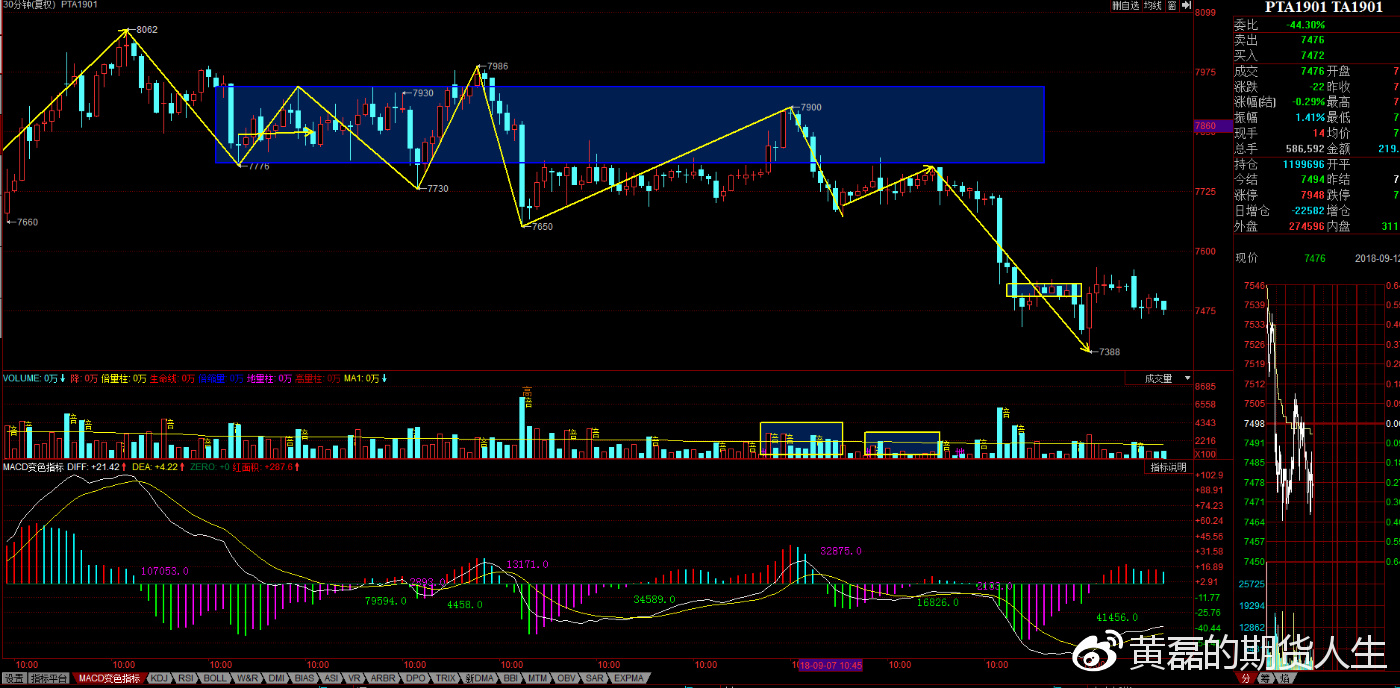
Task: Click the 总手 value 586,592
Action: point(1305,148)
